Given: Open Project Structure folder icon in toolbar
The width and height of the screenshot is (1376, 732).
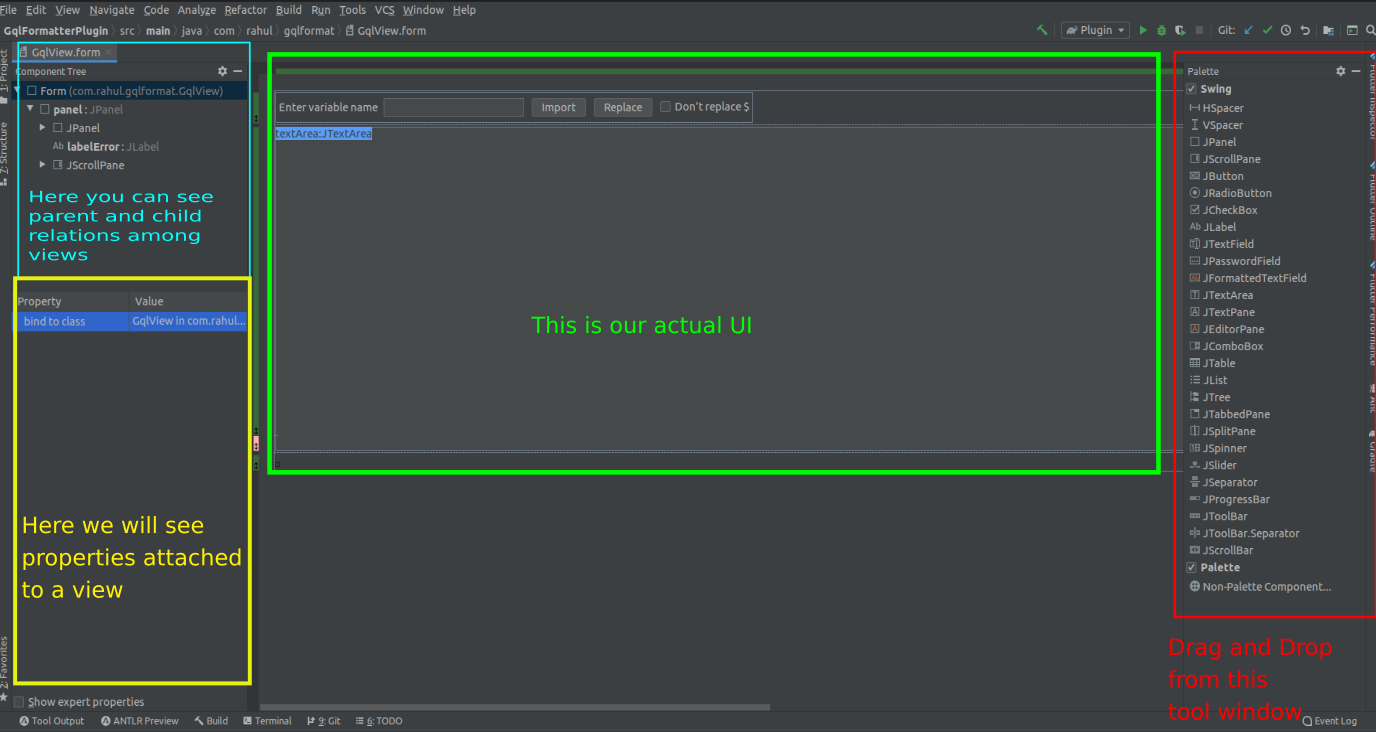Looking at the screenshot, I should (x=1329, y=30).
